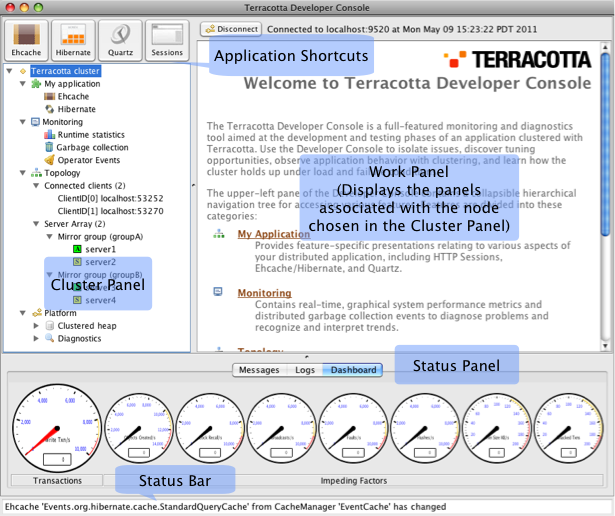Collapse Mirror group (groupA) node
The width and height of the screenshot is (615, 516).
49,236
